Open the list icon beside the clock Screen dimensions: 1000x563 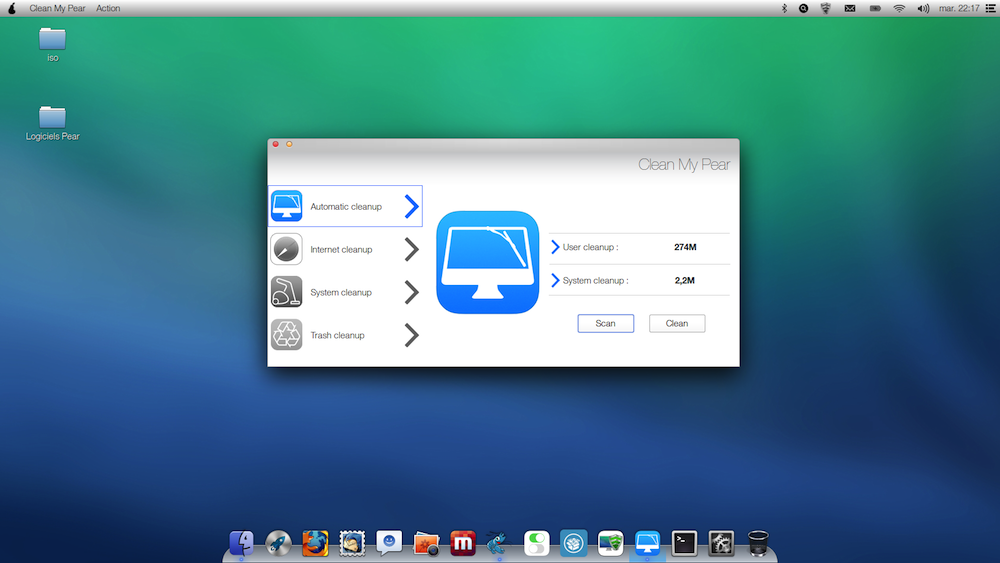coord(990,8)
